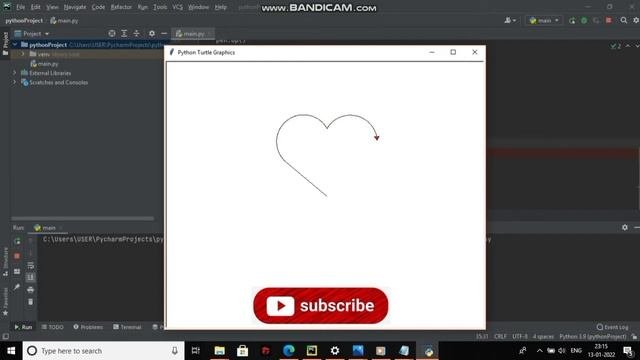Open the Window menu
The height and width of the screenshot is (360, 640).
pyautogui.click(x=198, y=7)
